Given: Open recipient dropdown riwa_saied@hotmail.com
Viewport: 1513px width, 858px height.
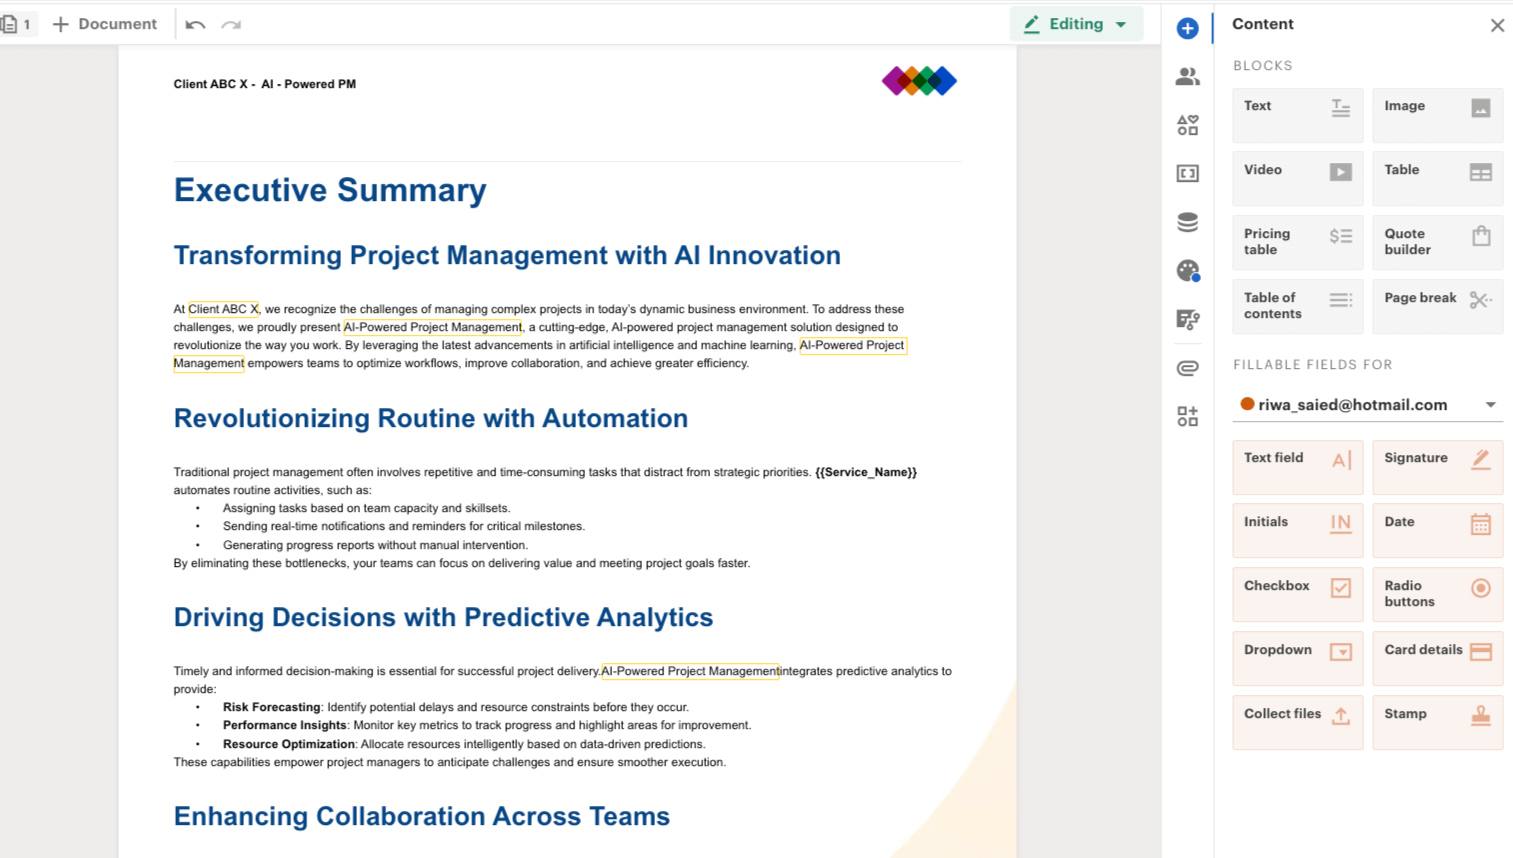Looking at the screenshot, I should tap(1367, 405).
